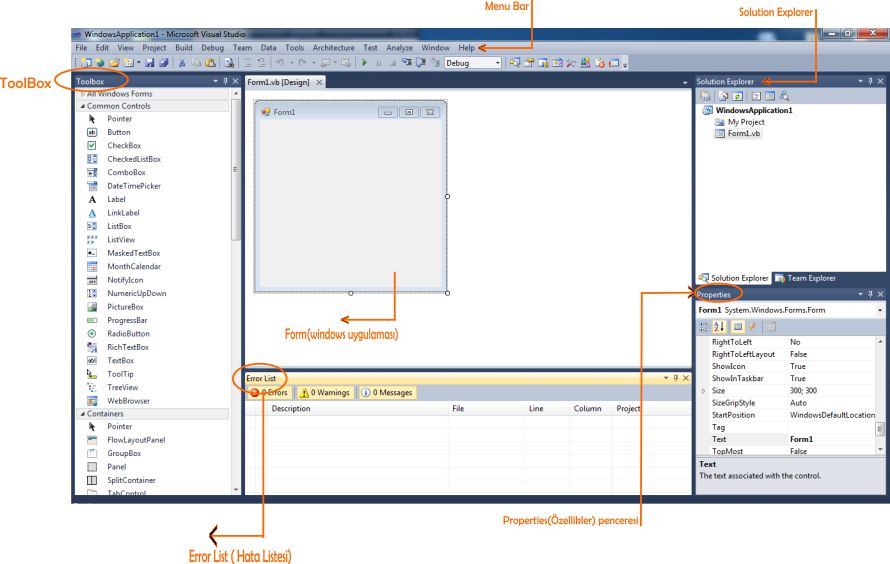Image resolution: width=890 pixels, height=564 pixels.
Task: Open Toolbox window position dropdown arrow
Action: [215, 81]
